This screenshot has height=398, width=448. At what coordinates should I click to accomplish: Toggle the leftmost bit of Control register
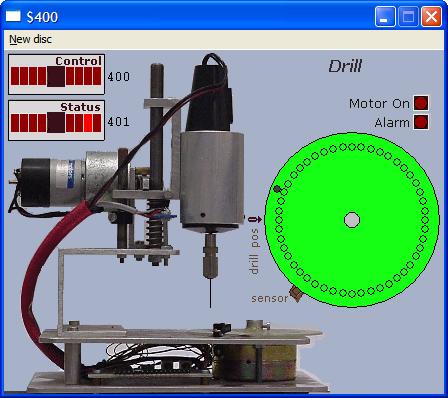(15, 76)
